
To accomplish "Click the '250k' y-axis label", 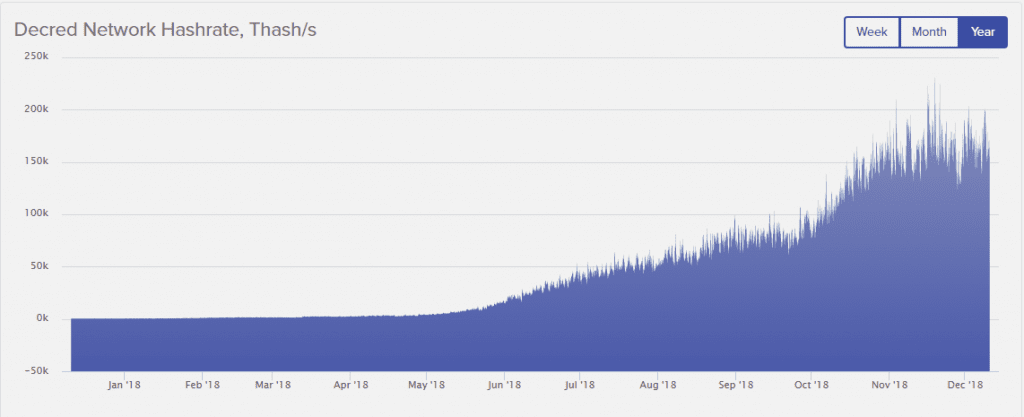I will (x=38, y=57).
